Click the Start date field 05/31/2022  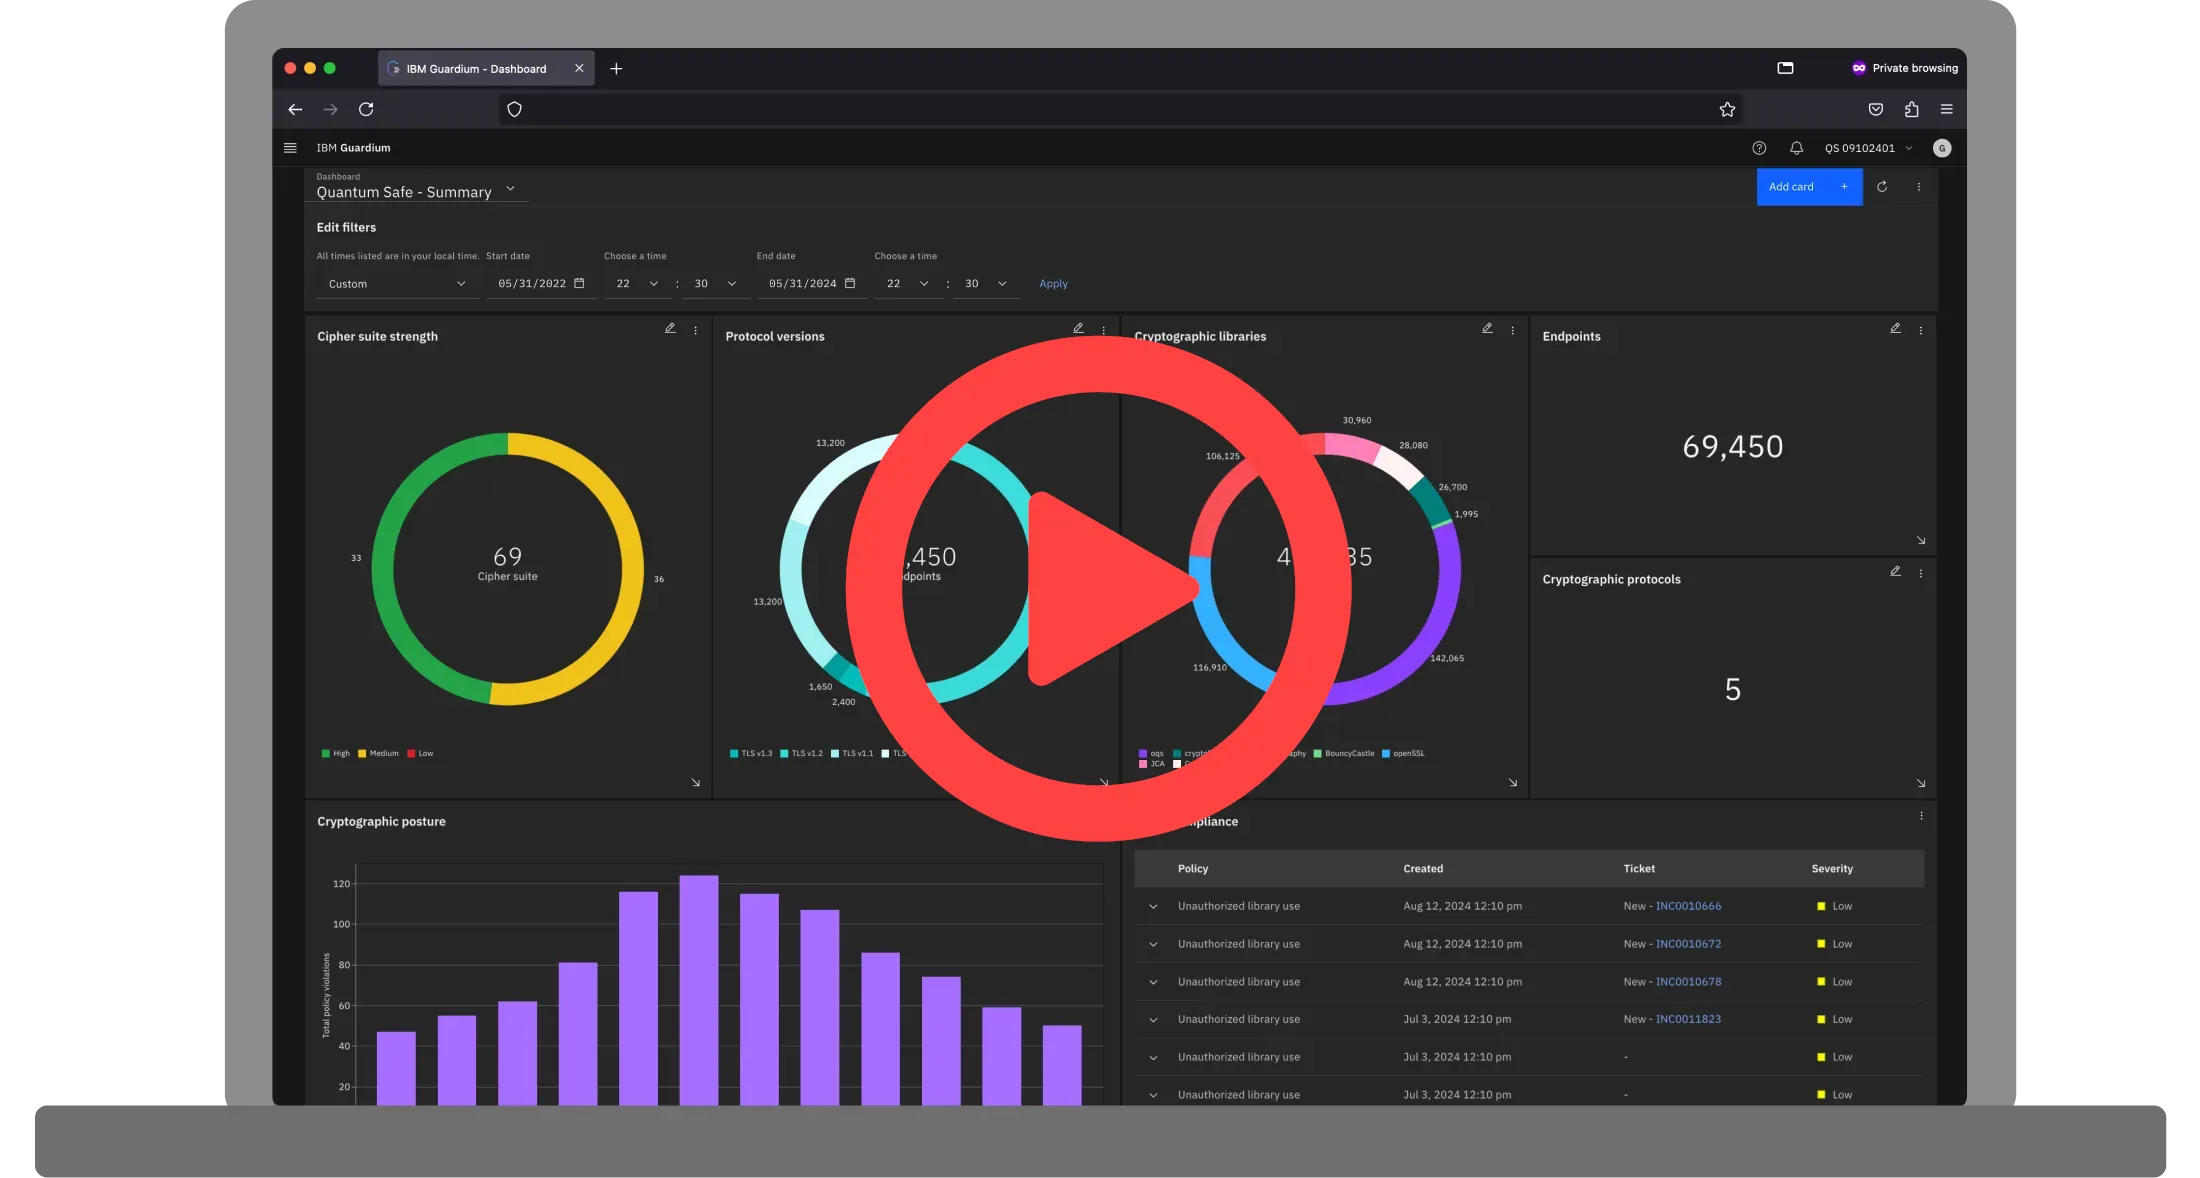pyautogui.click(x=541, y=284)
